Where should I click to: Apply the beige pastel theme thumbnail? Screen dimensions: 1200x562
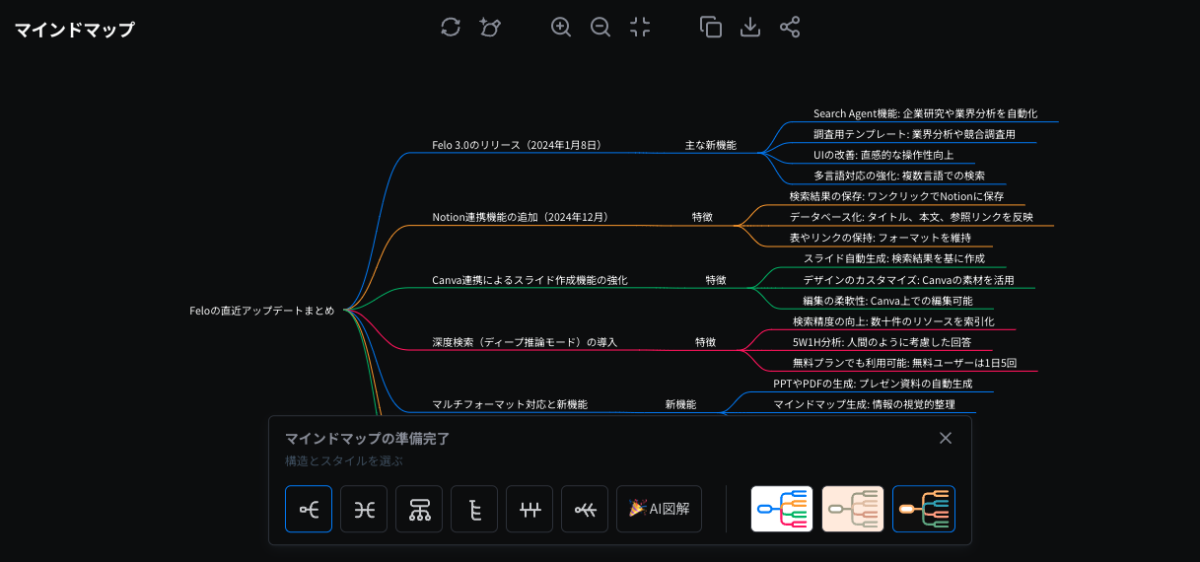853,509
